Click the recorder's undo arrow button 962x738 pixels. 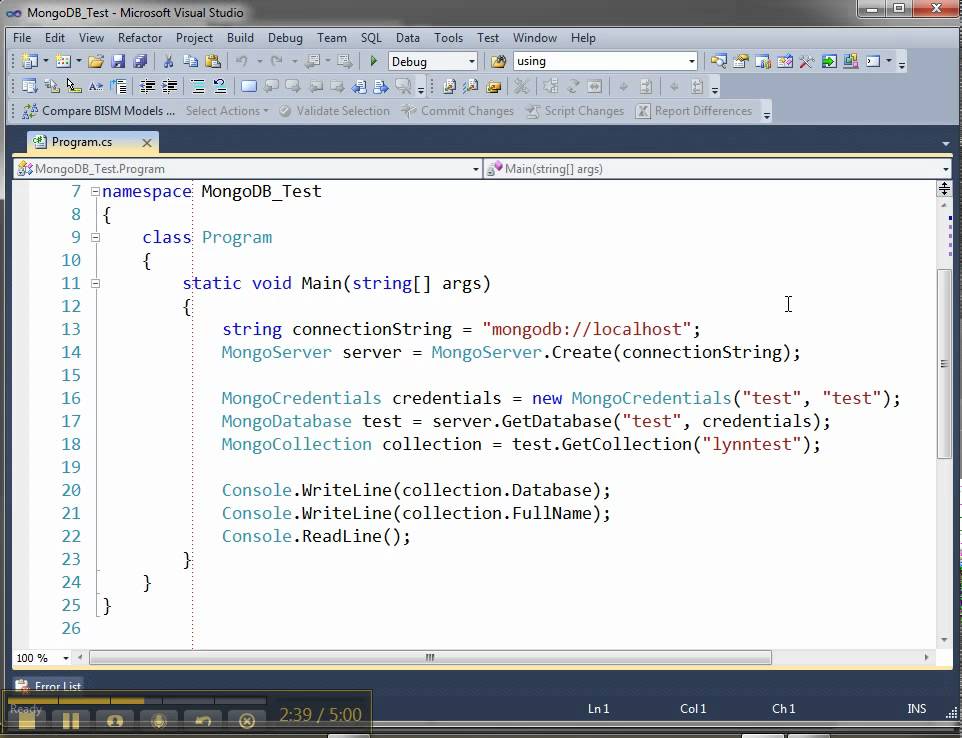203,720
